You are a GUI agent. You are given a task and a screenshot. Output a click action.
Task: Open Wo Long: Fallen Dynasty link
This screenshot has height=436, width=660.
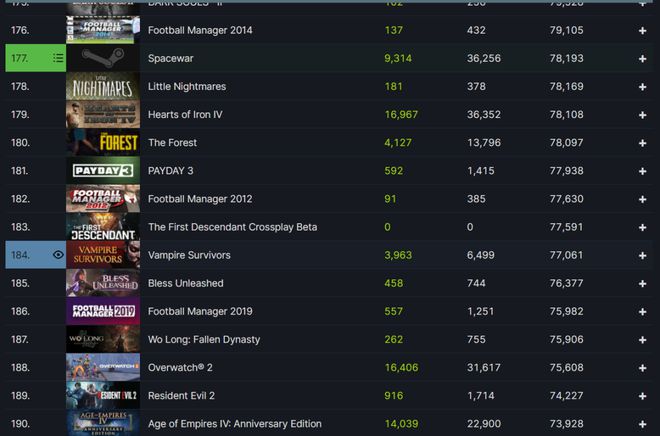(x=204, y=340)
